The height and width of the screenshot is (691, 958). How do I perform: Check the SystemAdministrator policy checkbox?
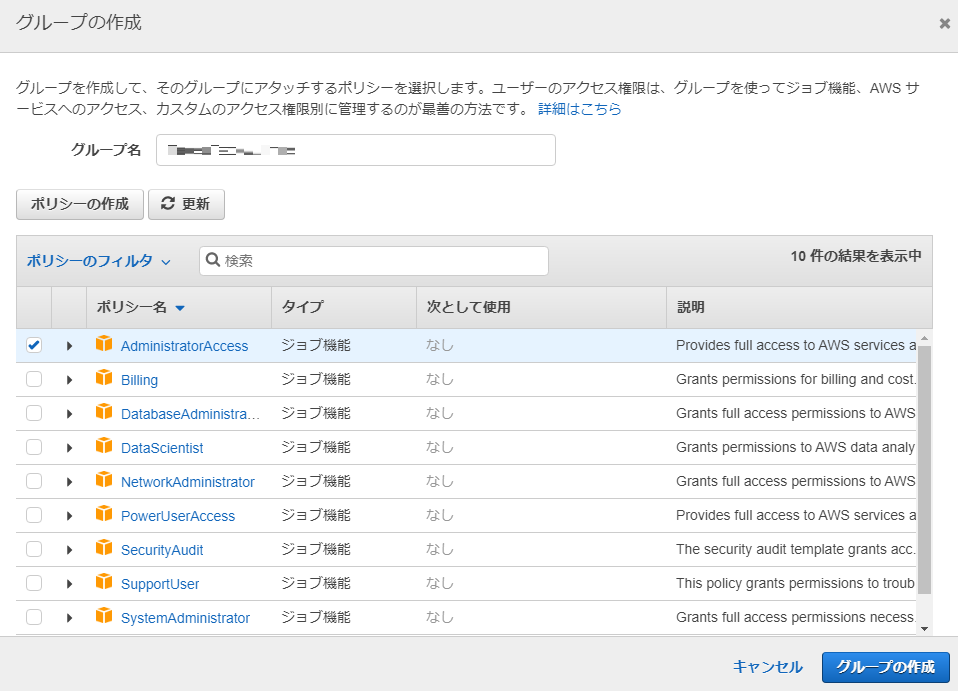point(34,618)
